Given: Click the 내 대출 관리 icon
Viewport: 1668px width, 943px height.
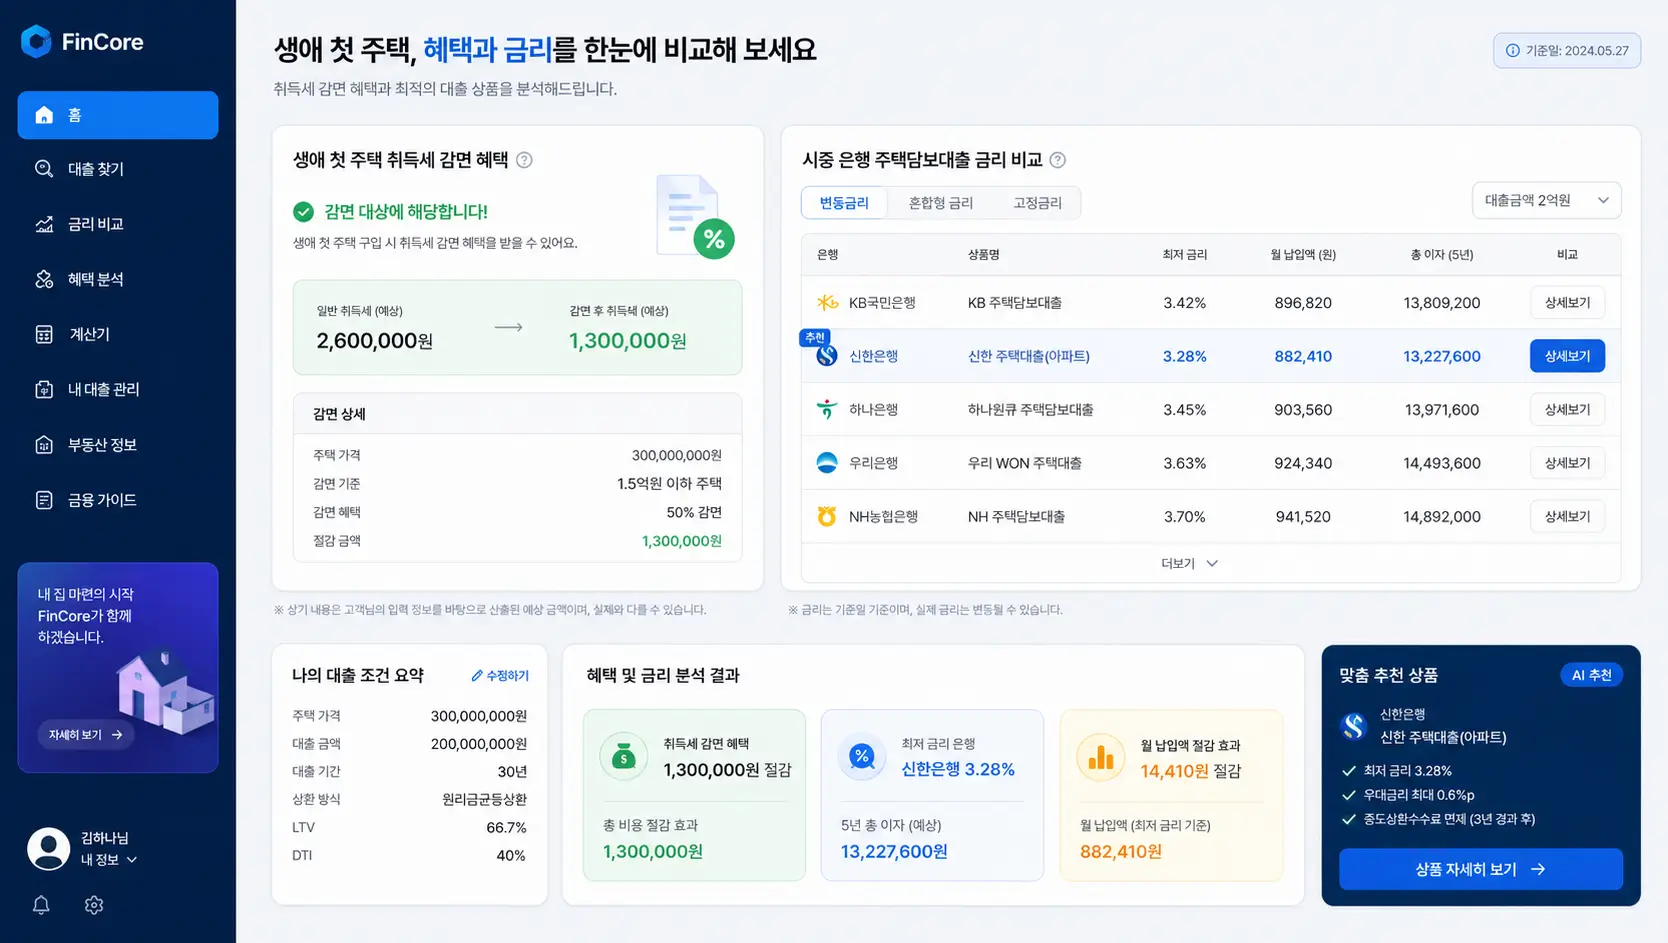Looking at the screenshot, I should (x=44, y=389).
